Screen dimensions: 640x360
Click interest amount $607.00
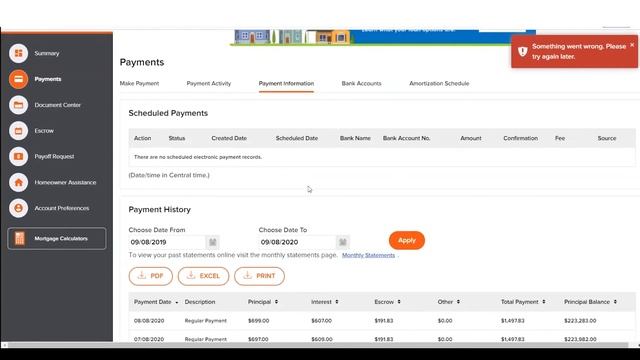point(322,321)
